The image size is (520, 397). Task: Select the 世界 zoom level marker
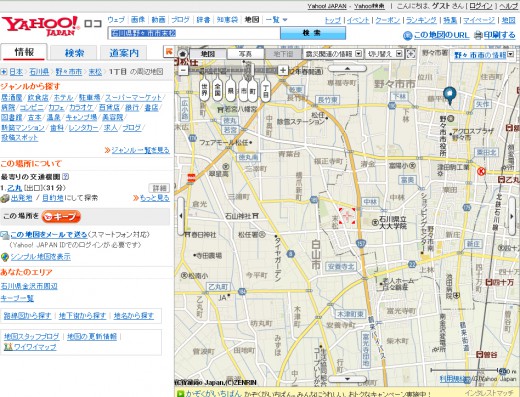[204, 90]
